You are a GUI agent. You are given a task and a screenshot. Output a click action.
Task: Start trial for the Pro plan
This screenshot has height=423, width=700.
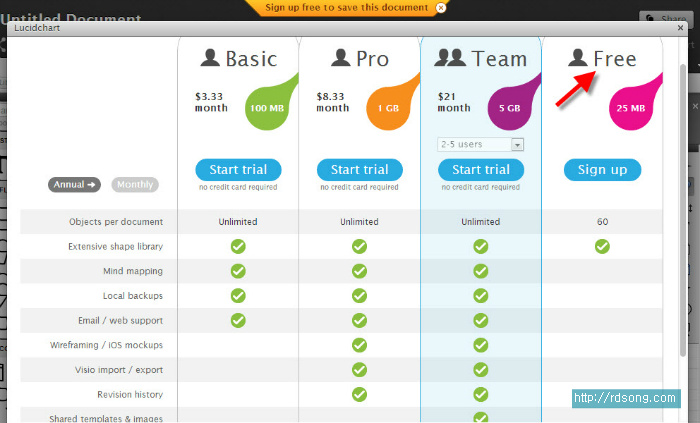(x=359, y=169)
